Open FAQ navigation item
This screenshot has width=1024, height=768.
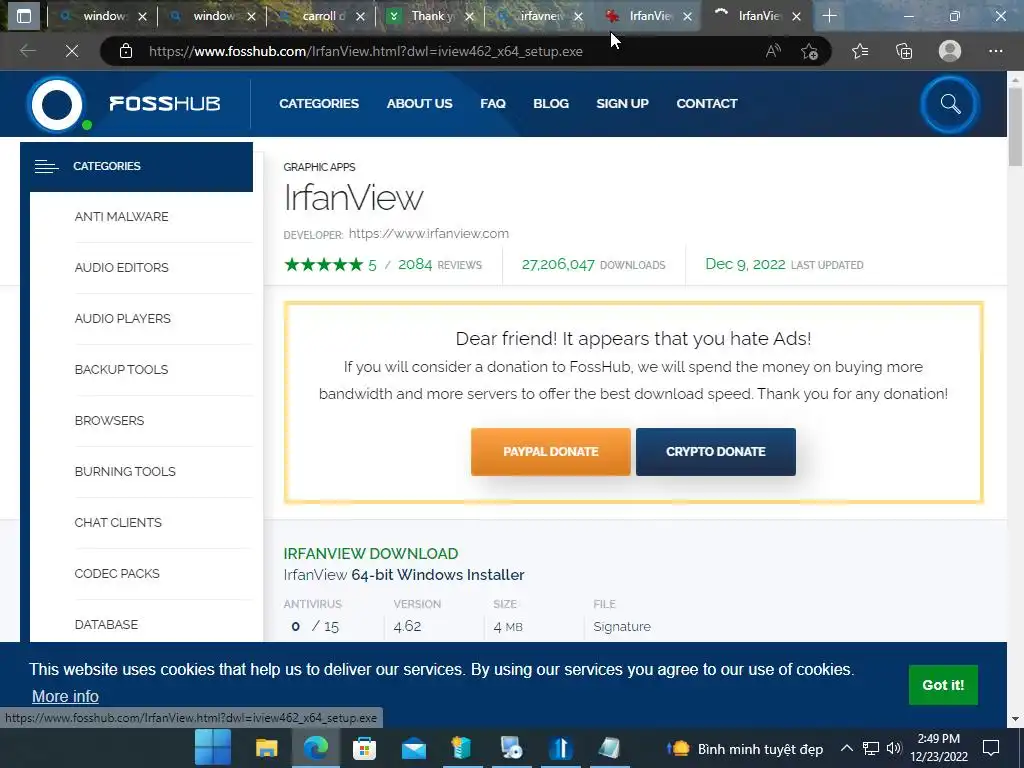pos(493,104)
